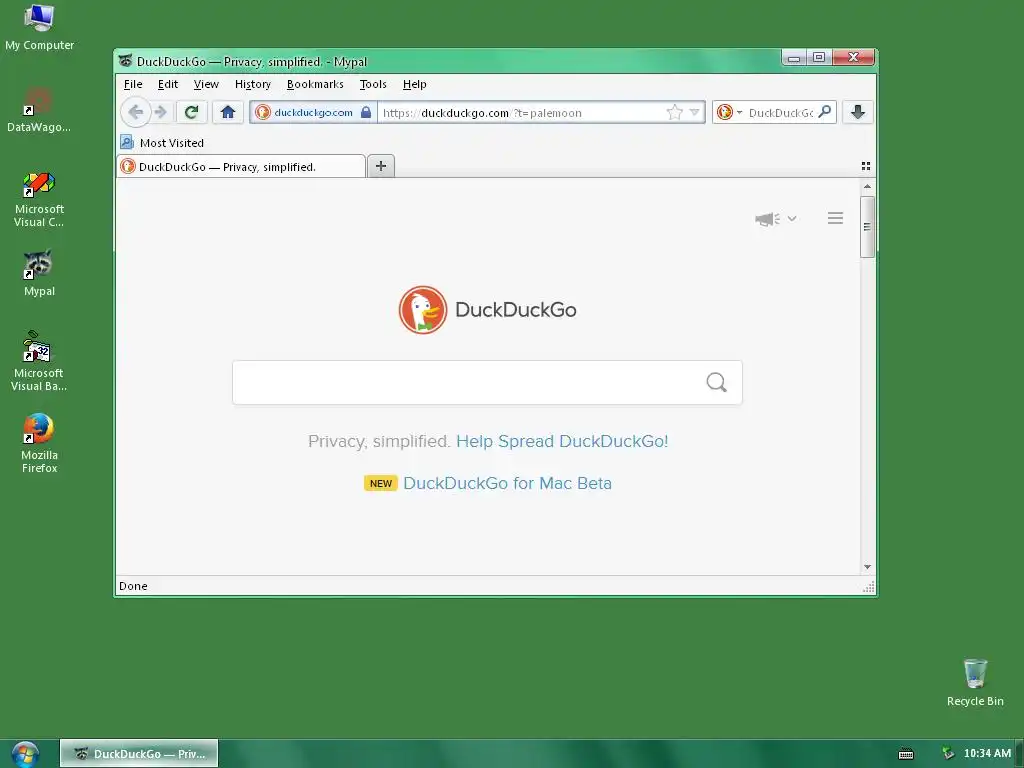1024x768 pixels.
Task: Click the keyboard icon in system tray
Action: click(906, 754)
